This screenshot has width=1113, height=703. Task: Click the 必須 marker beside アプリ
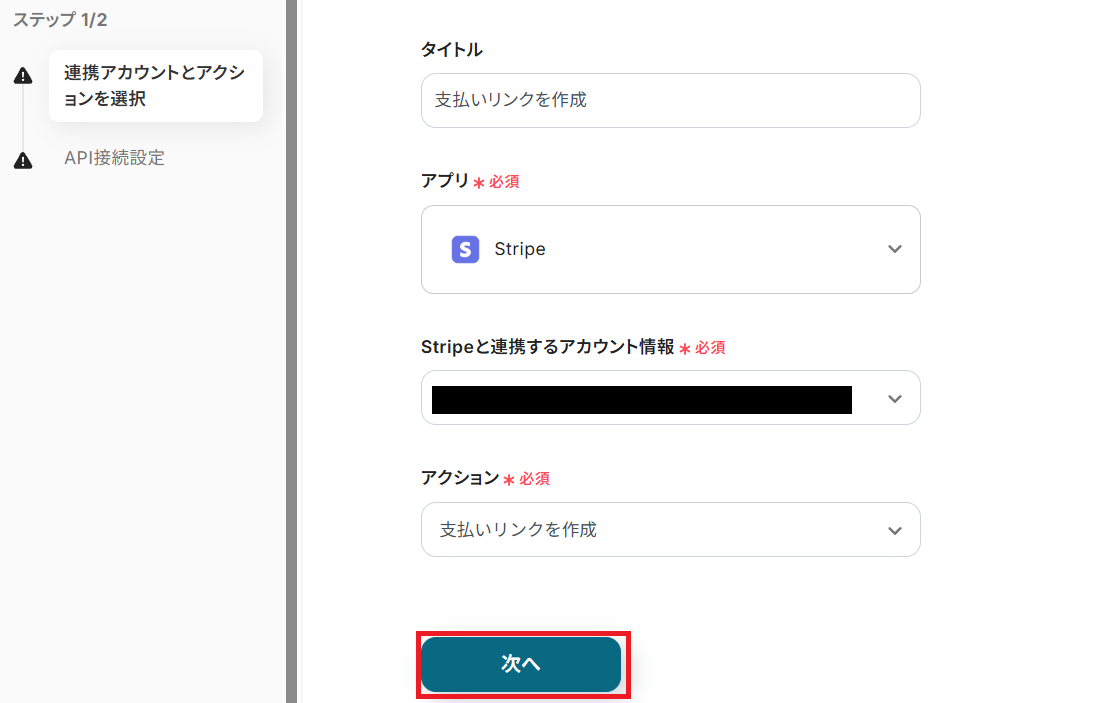pos(503,182)
